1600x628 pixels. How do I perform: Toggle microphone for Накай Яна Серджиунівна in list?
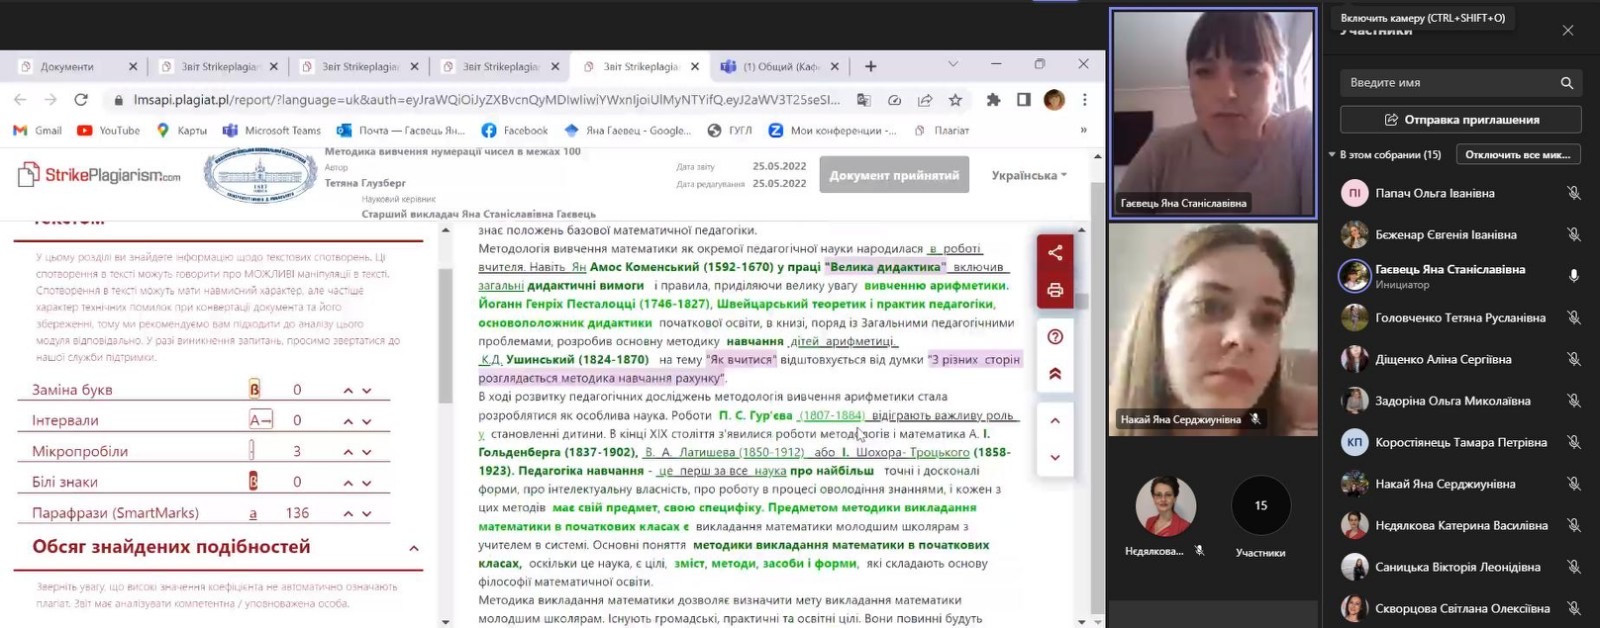tap(1573, 484)
